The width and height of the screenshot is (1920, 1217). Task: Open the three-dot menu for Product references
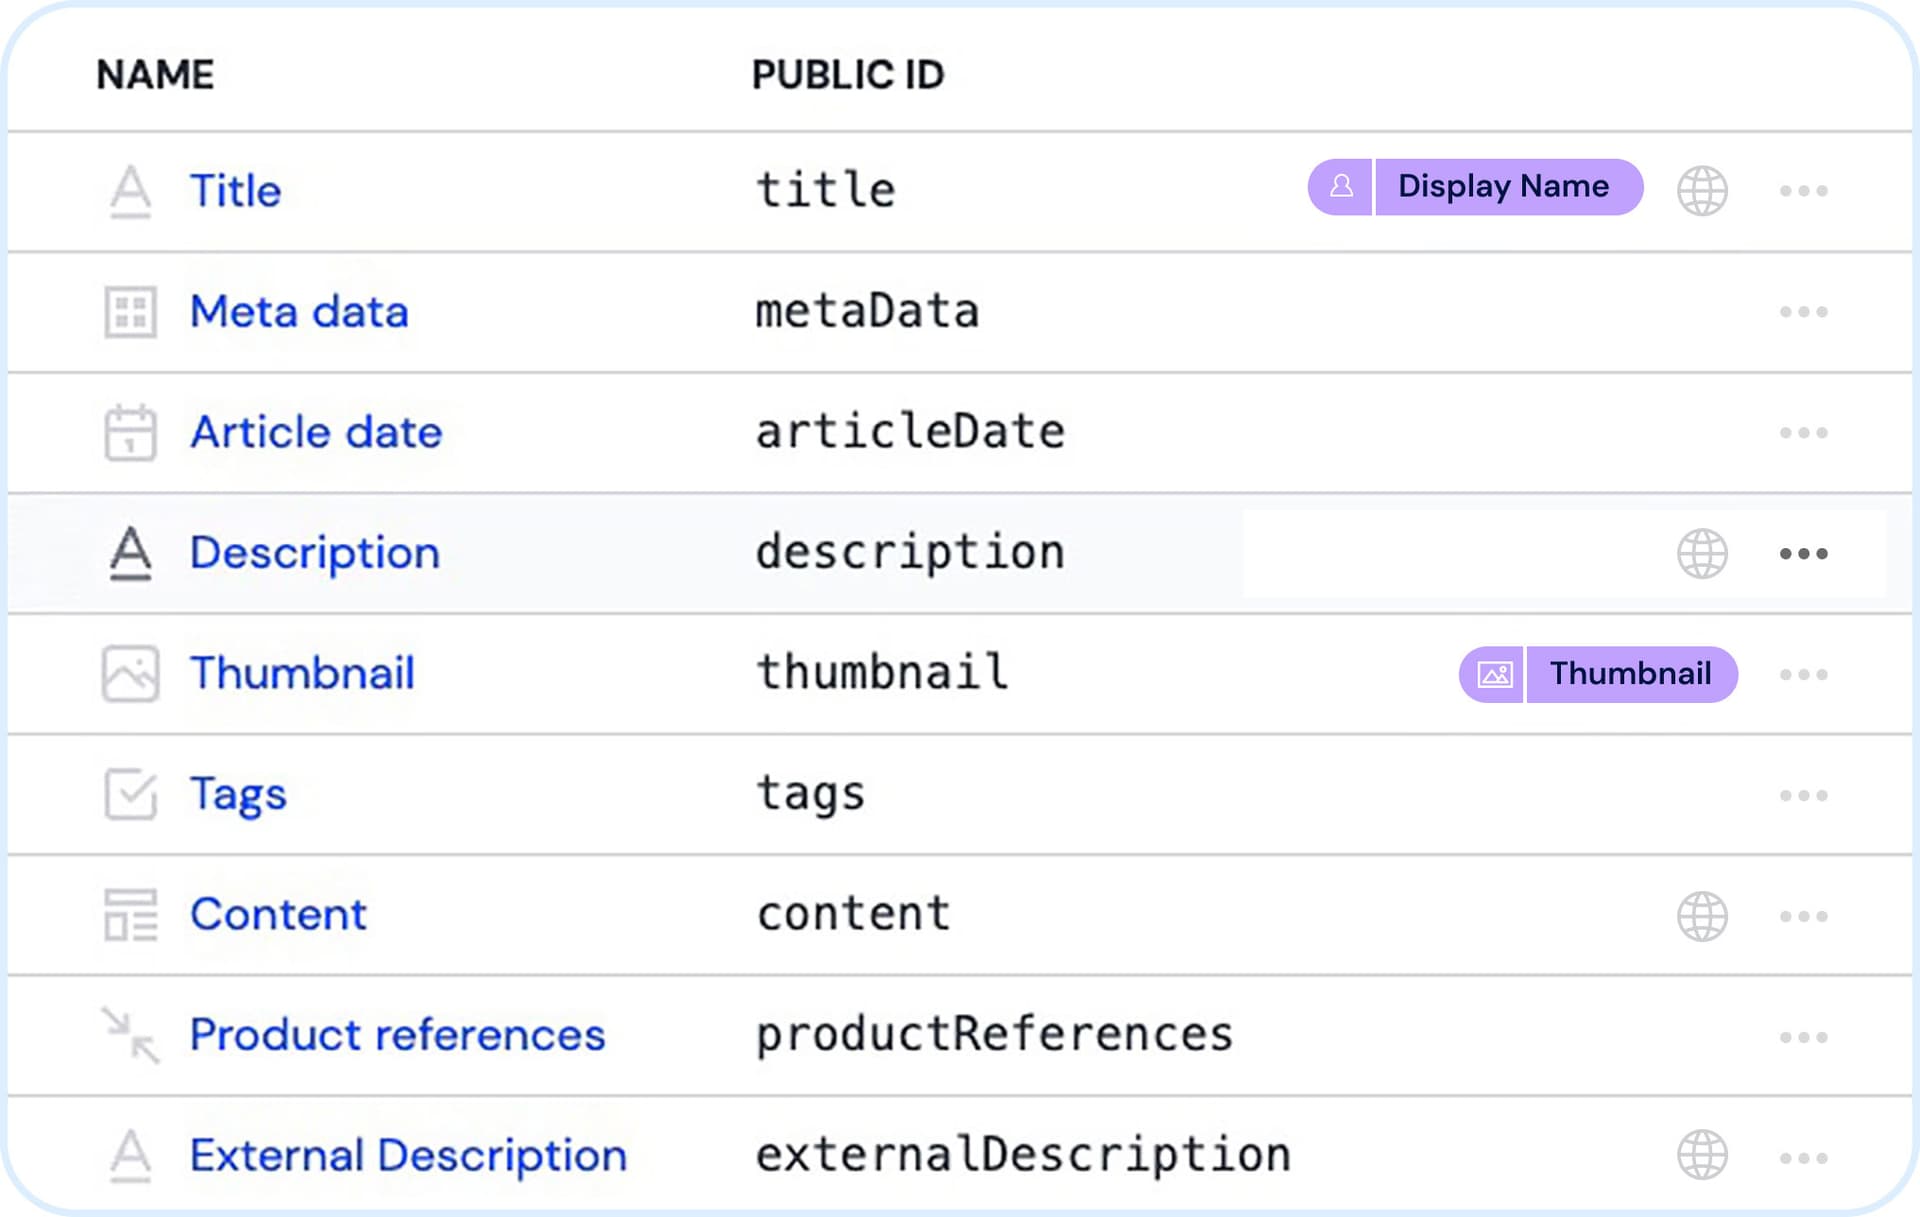pos(1803,1037)
